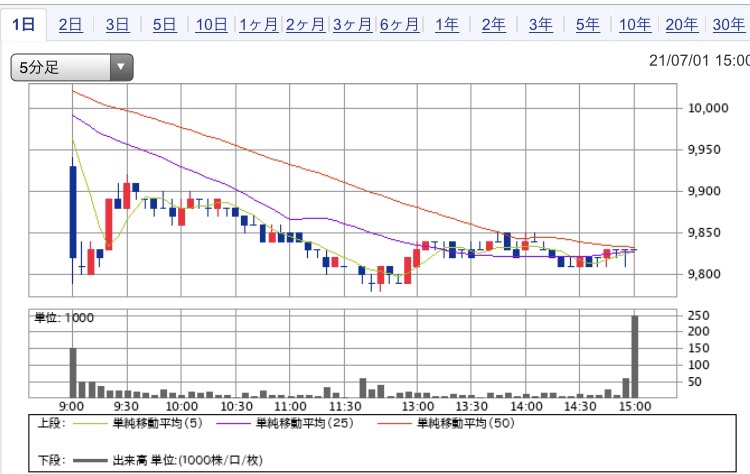Click the tall 15:00 closing volume bar
Screen dimensions: 750x474
[635, 356]
